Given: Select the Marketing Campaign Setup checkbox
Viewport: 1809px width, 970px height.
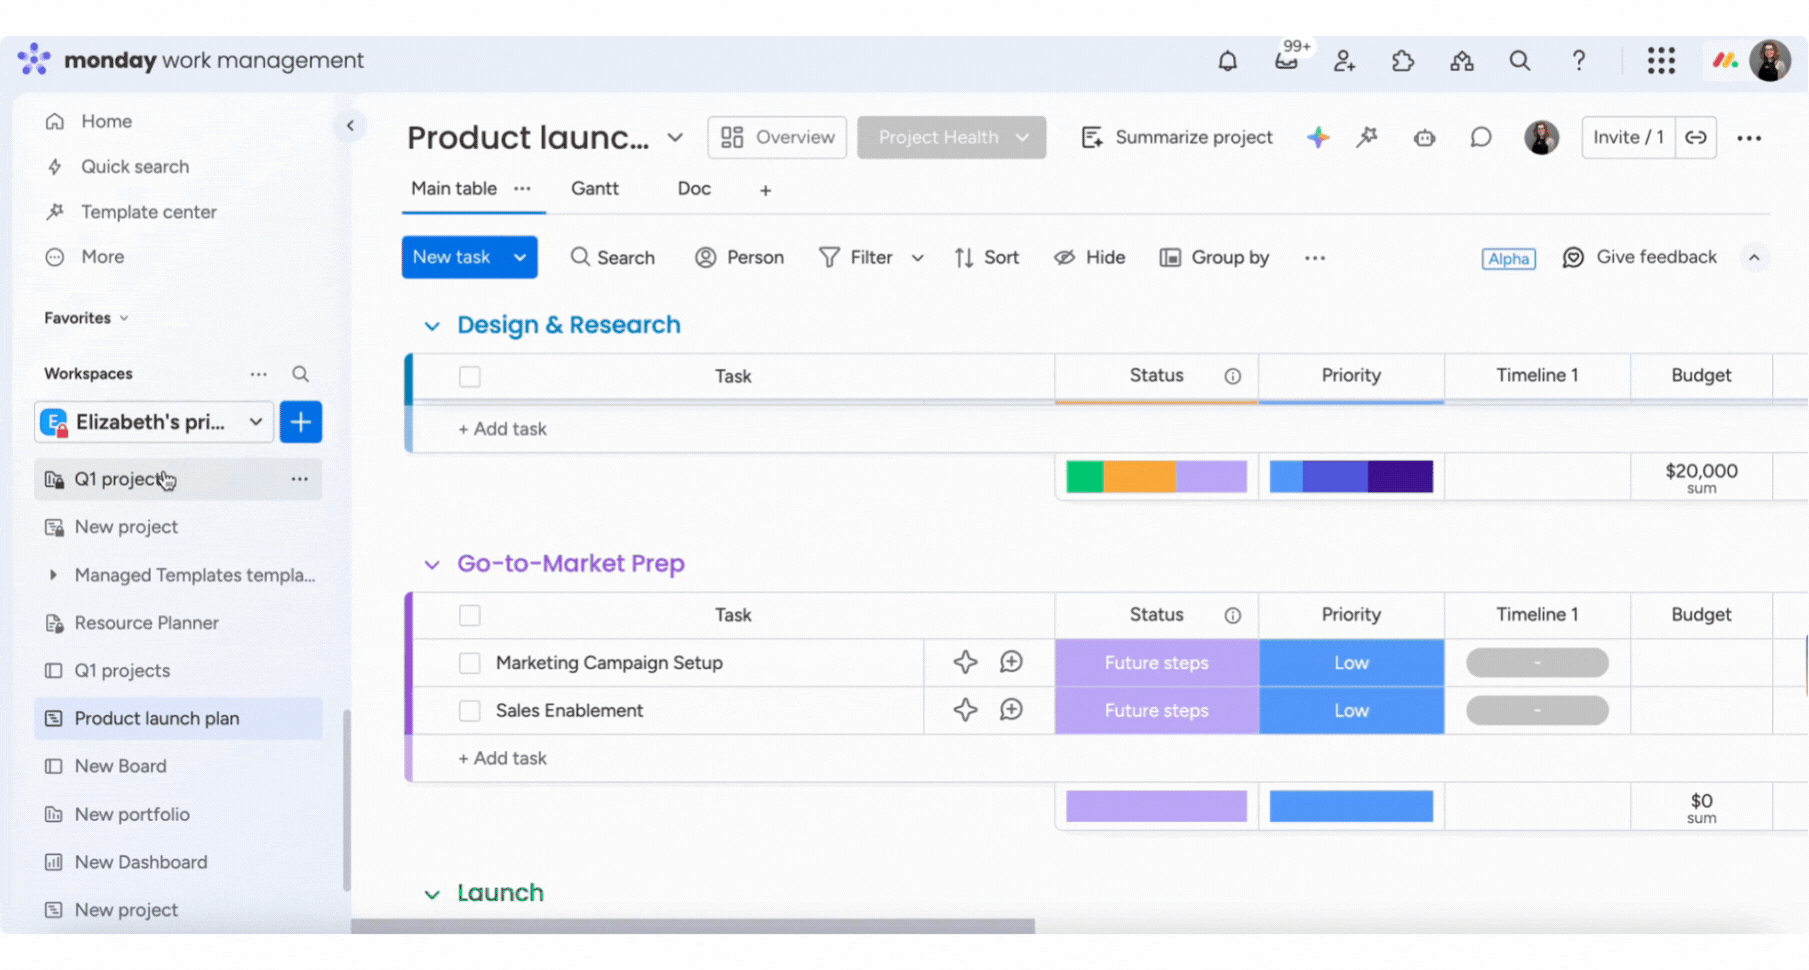Looking at the screenshot, I should (x=469, y=662).
